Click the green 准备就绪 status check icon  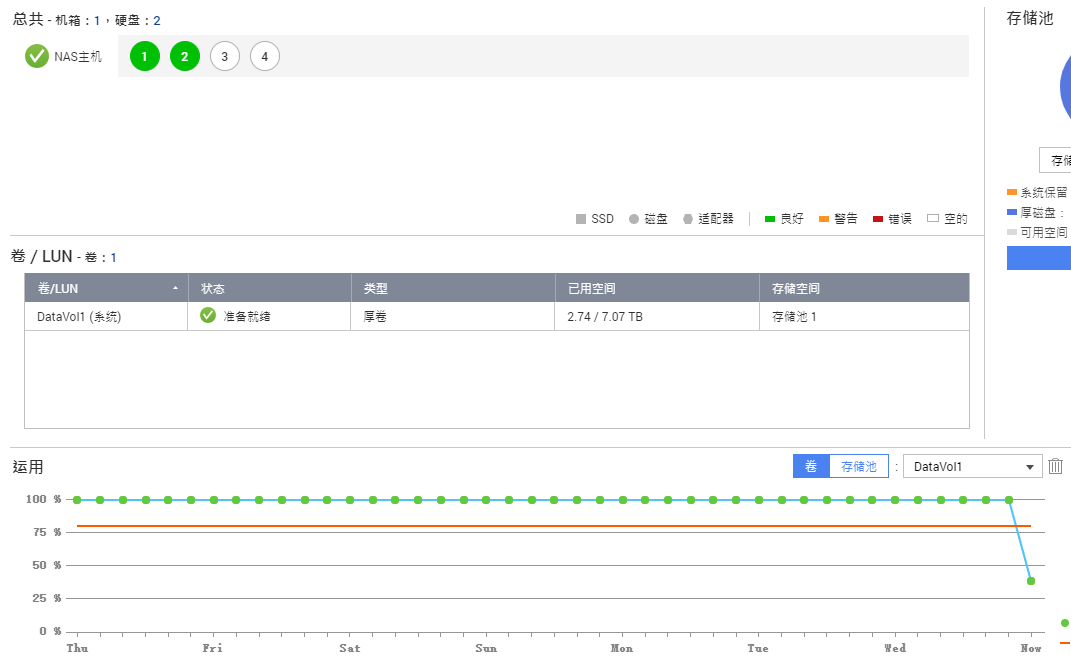point(208,315)
